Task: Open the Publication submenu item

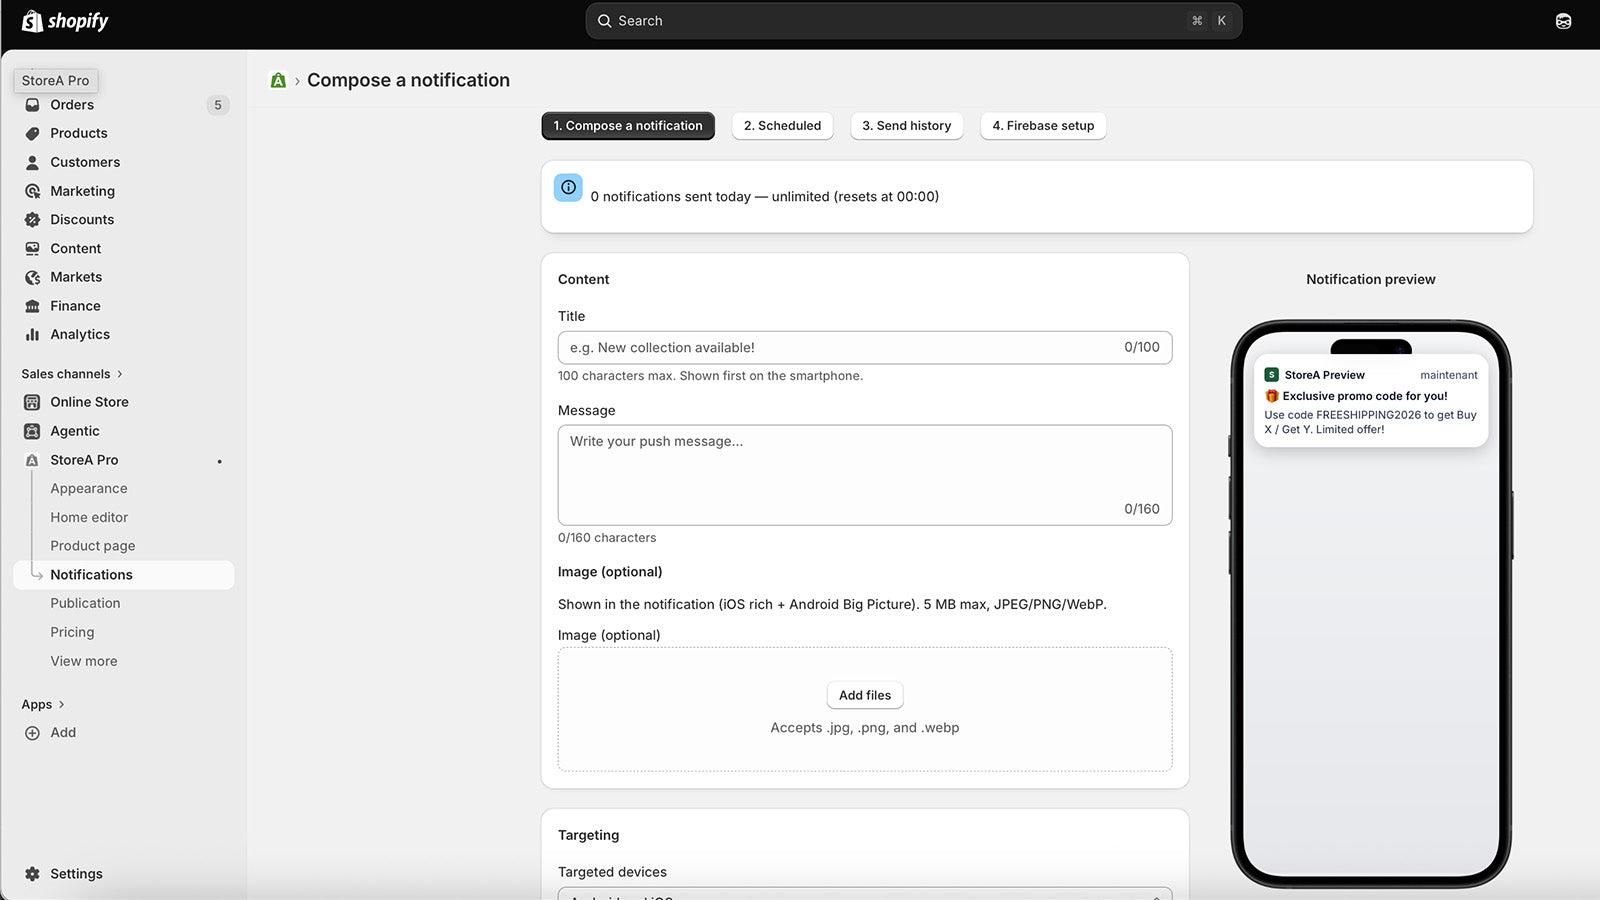Action: pyautogui.click(x=85, y=604)
